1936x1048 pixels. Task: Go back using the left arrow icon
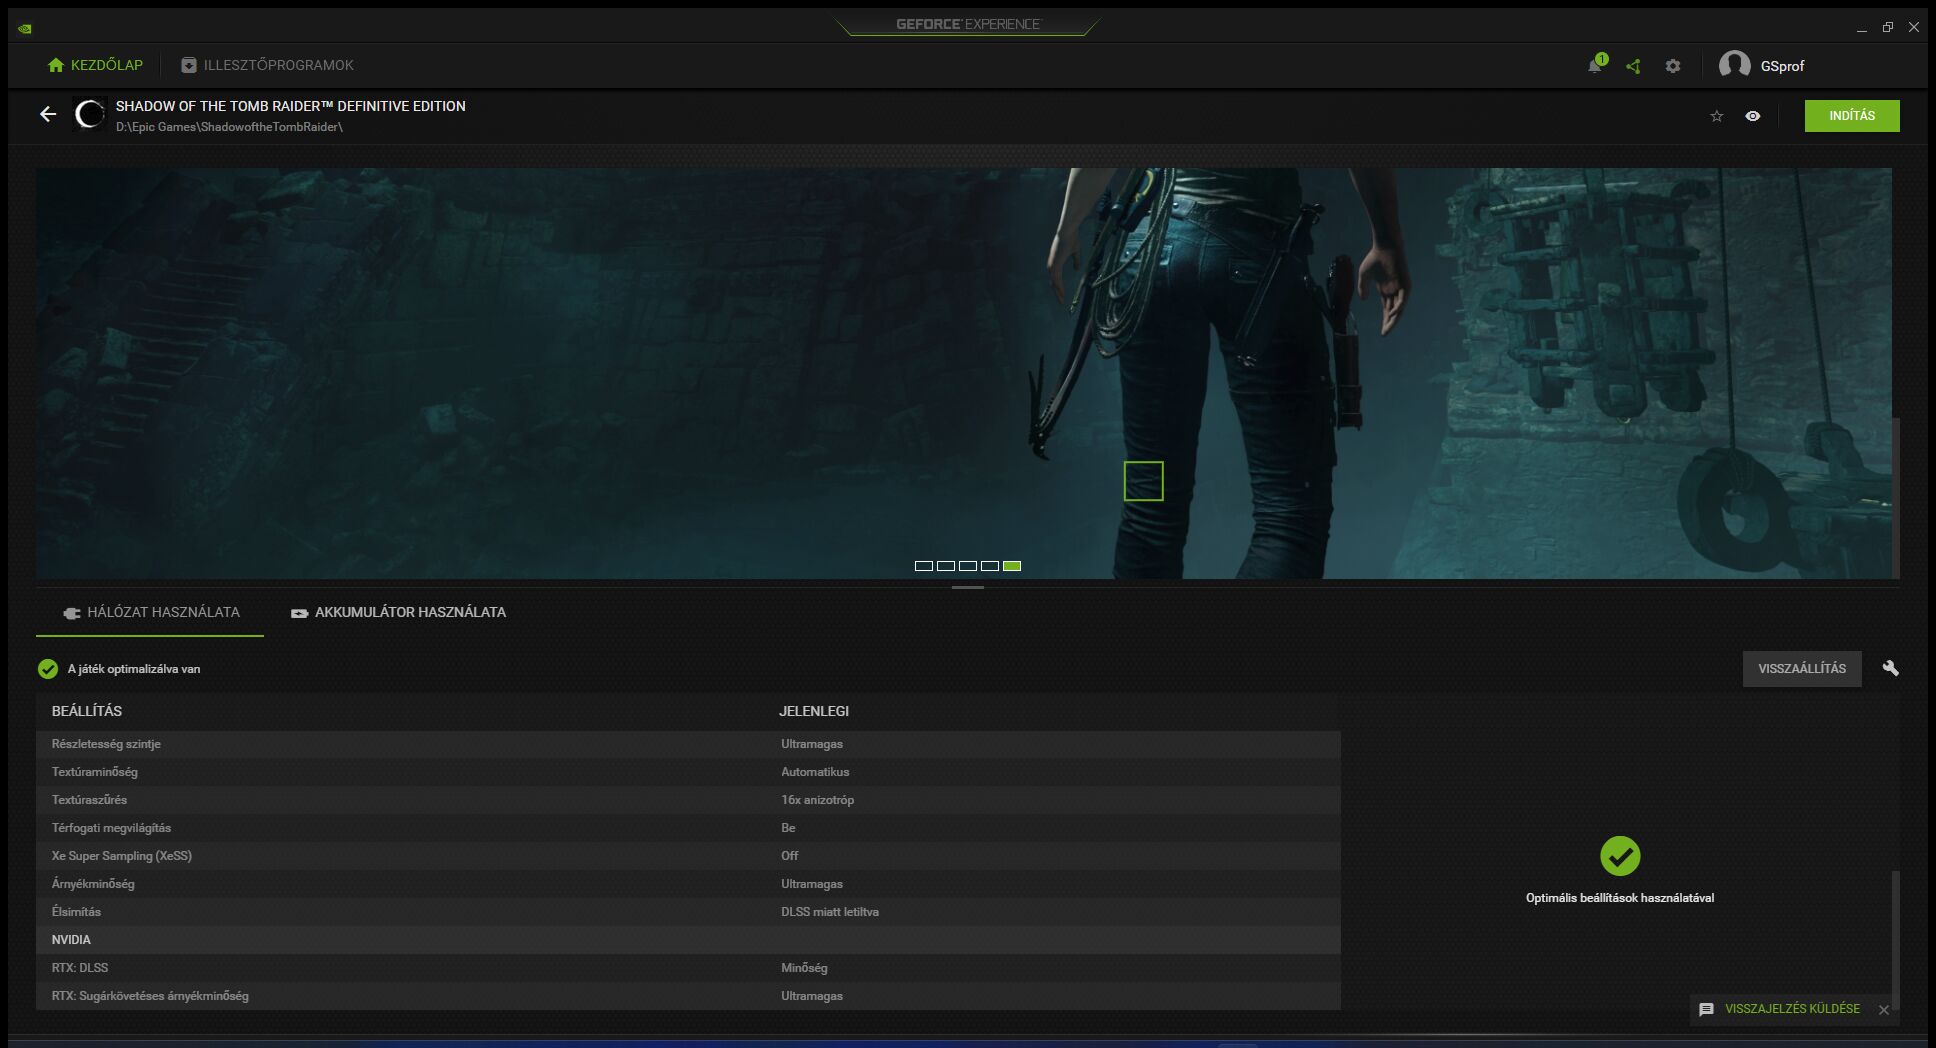click(48, 114)
